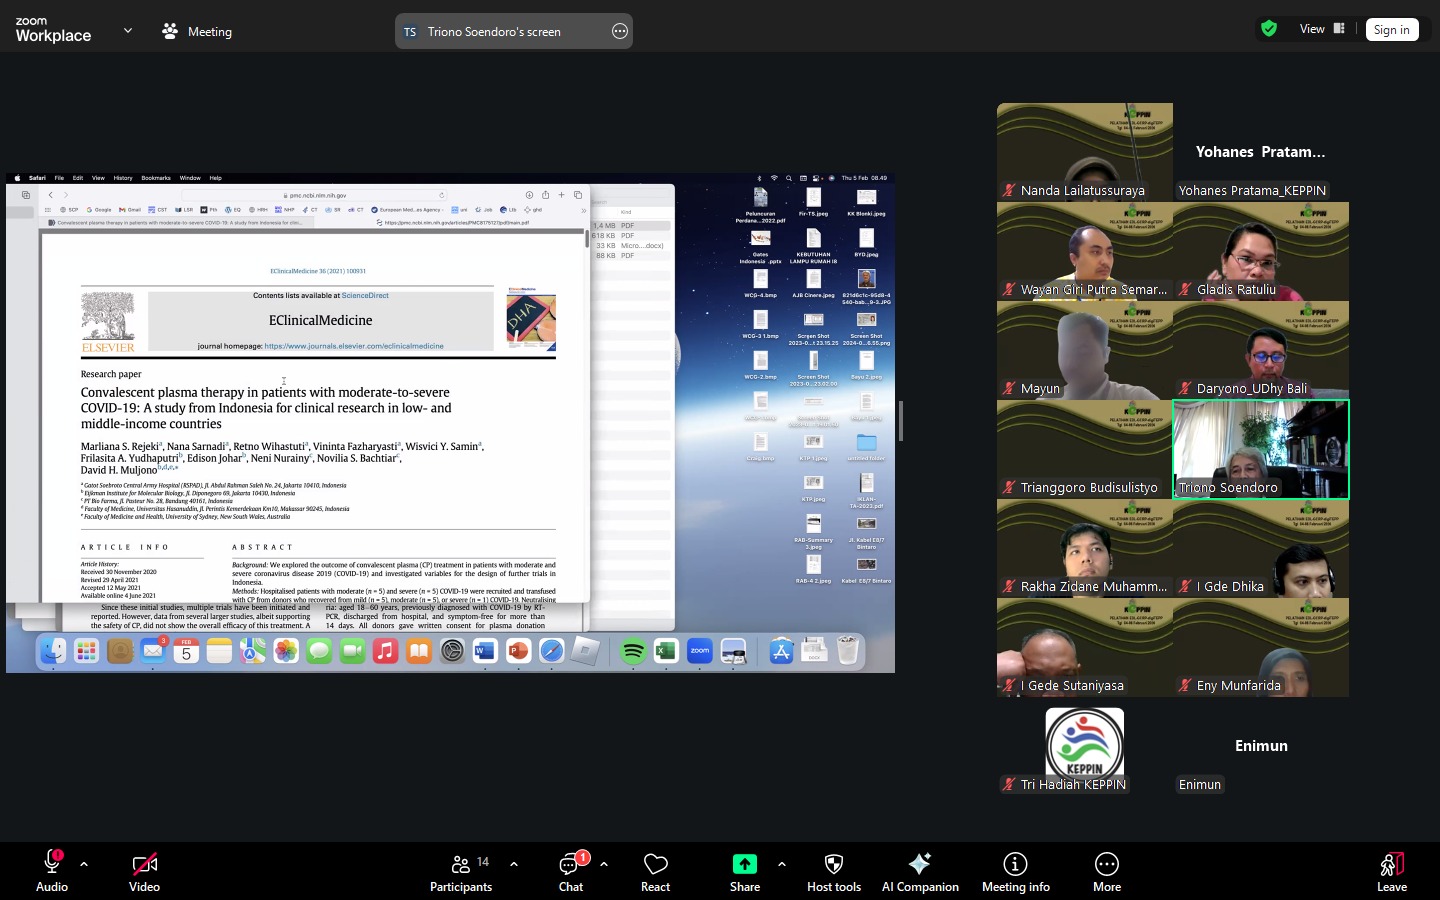Viewport: 1440px width, 900px height.
Task: Click the green encryption shield icon
Action: point(1269,29)
